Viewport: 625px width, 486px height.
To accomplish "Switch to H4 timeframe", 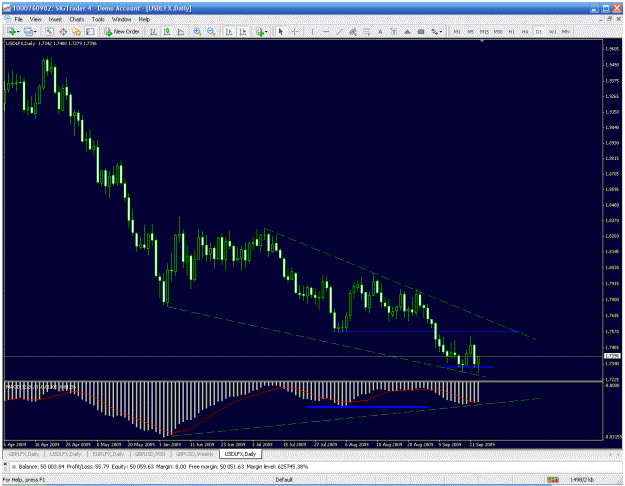I will [x=525, y=31].
